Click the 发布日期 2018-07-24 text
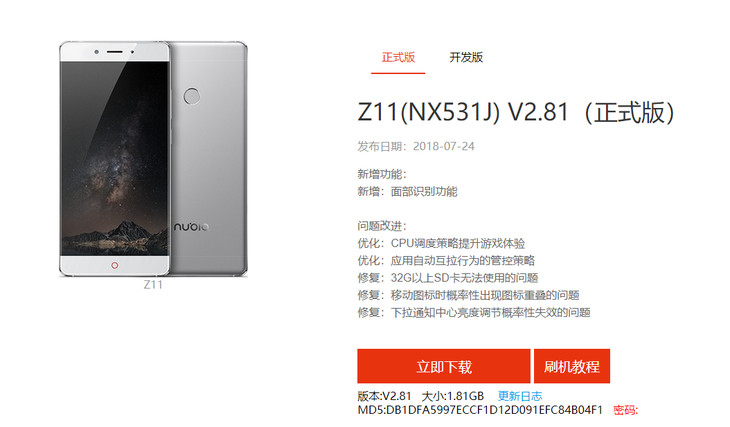730x427 pixels. (416, 146)
